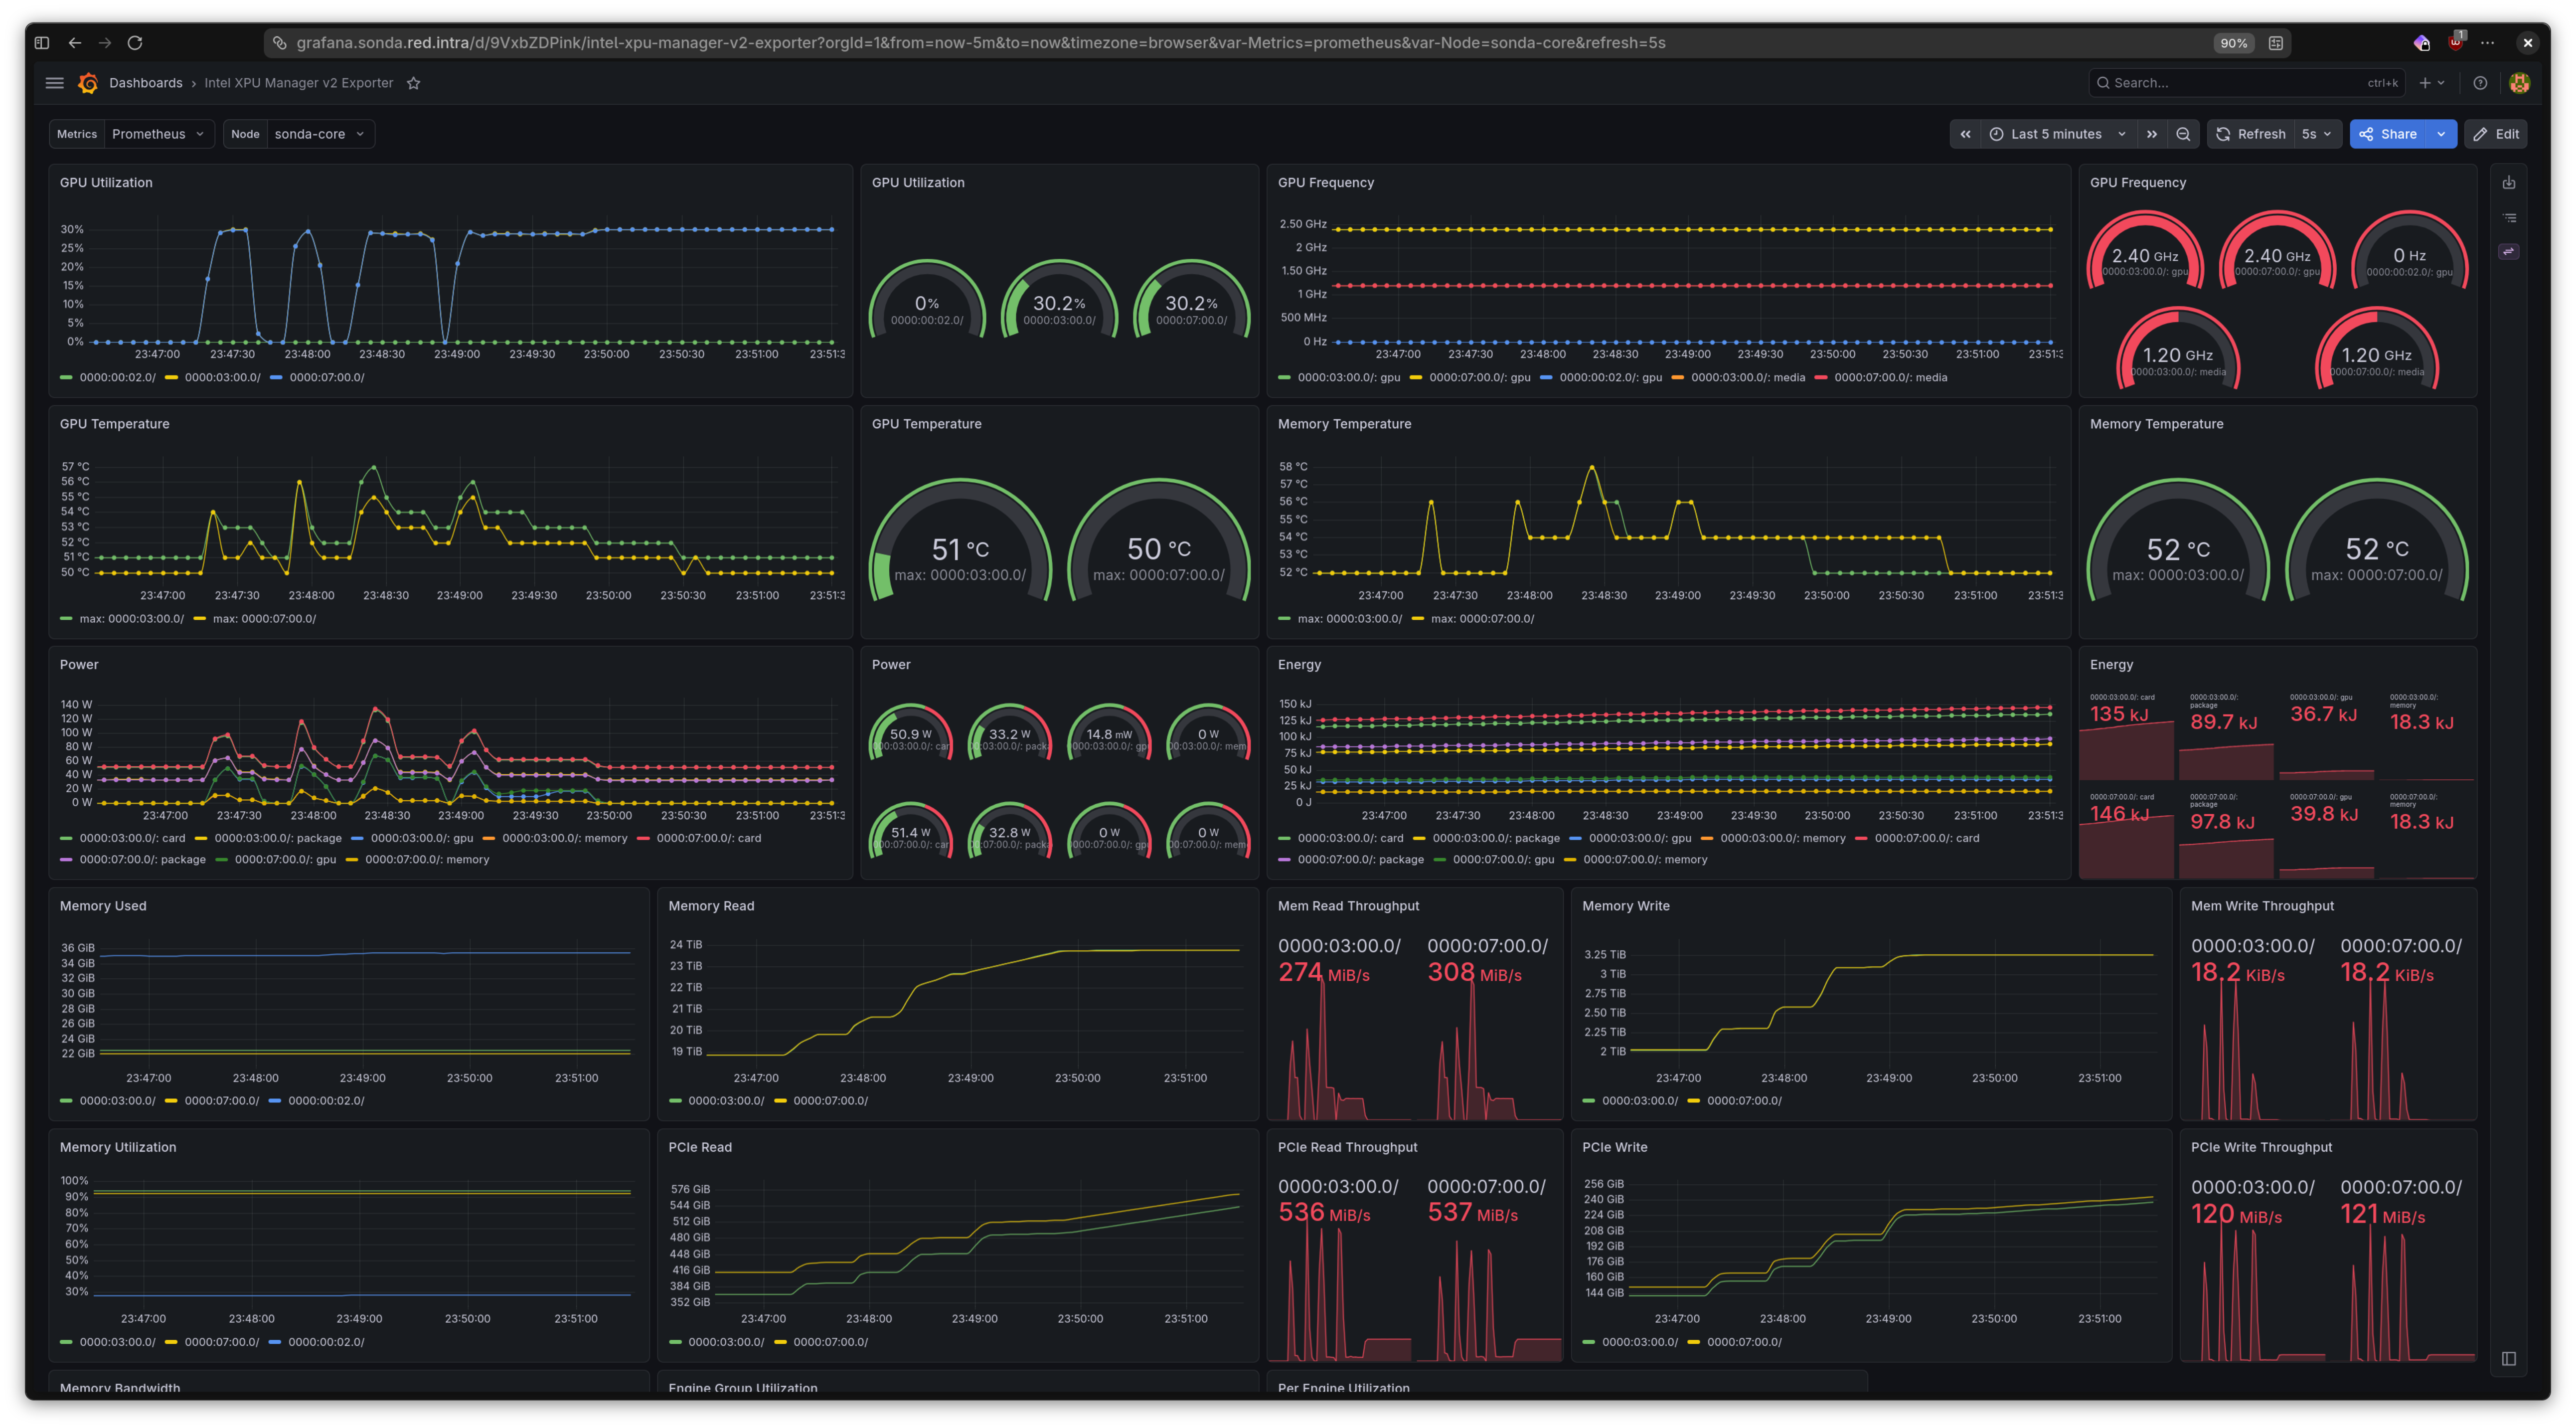
Task: Toggle the browser sidebar panel icon
Action: pyautogui.click(x=42, y=42)
